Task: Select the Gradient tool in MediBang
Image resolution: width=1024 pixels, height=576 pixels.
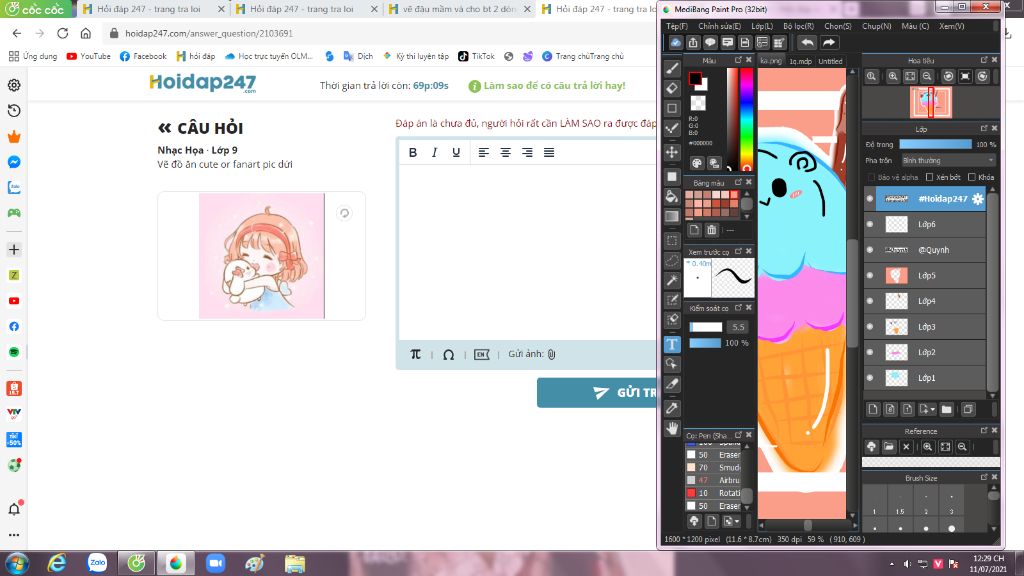Action: [672, 216]
